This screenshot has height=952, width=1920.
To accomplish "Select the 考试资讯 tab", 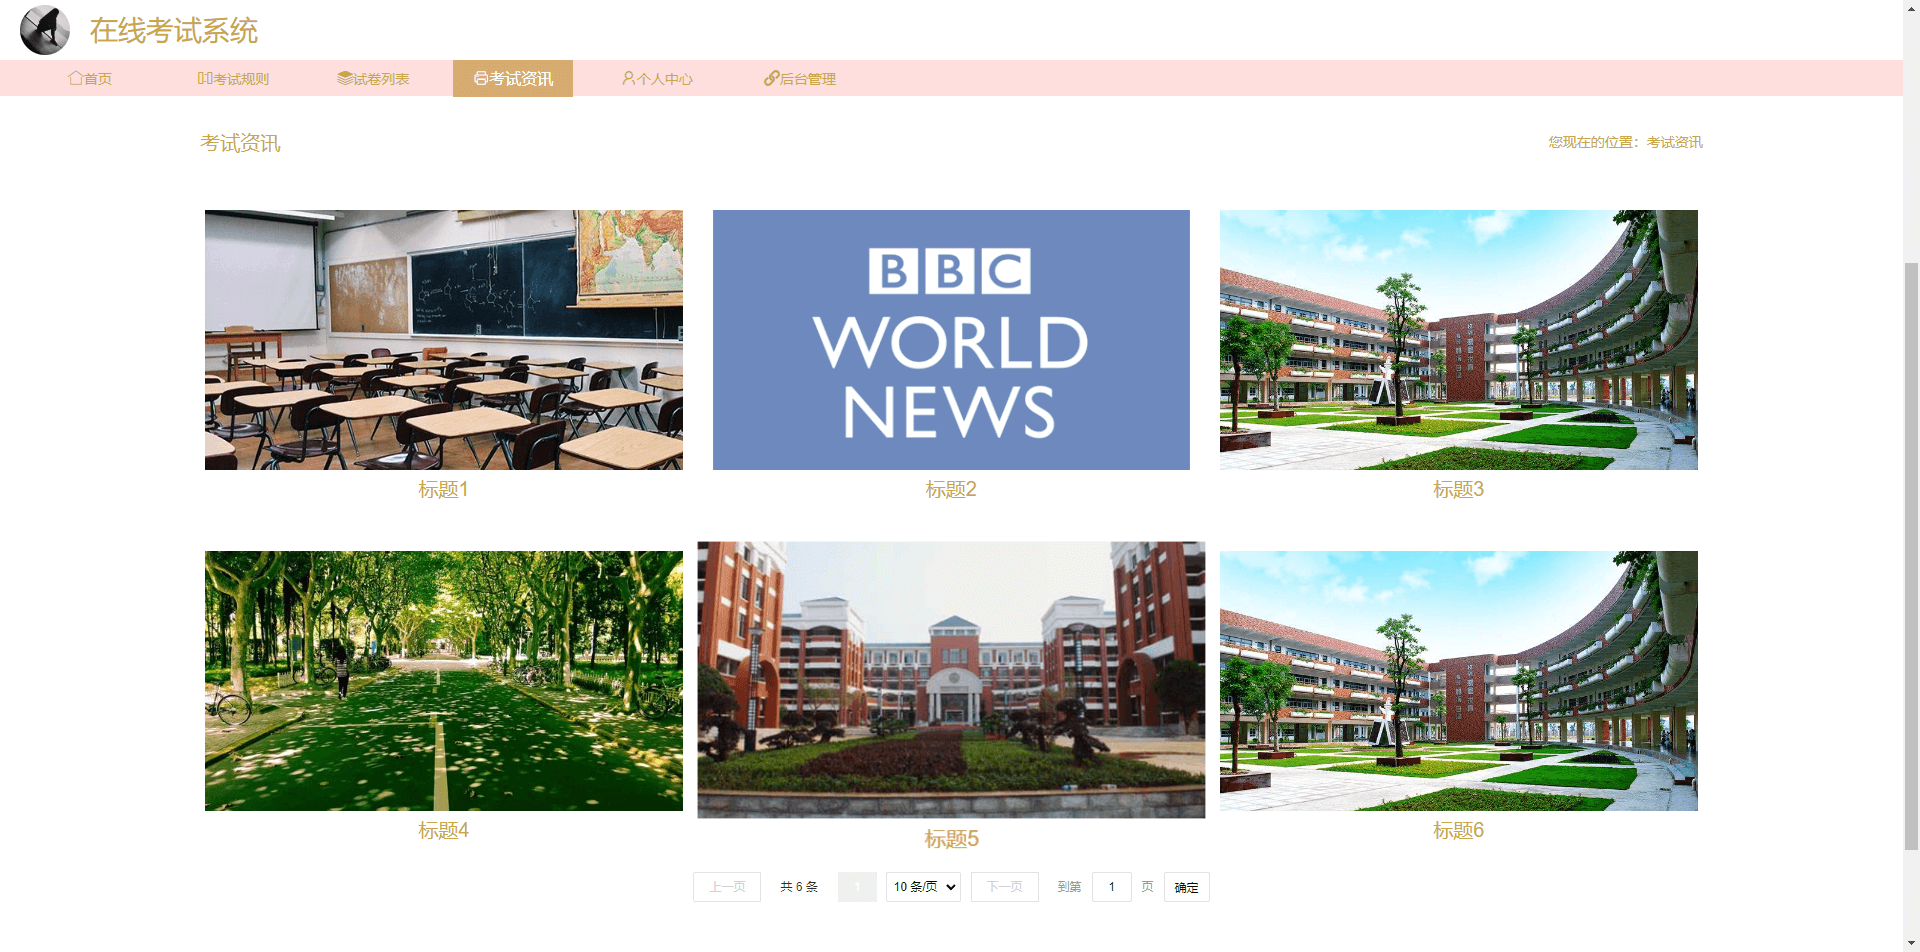I will coord(513,78).
